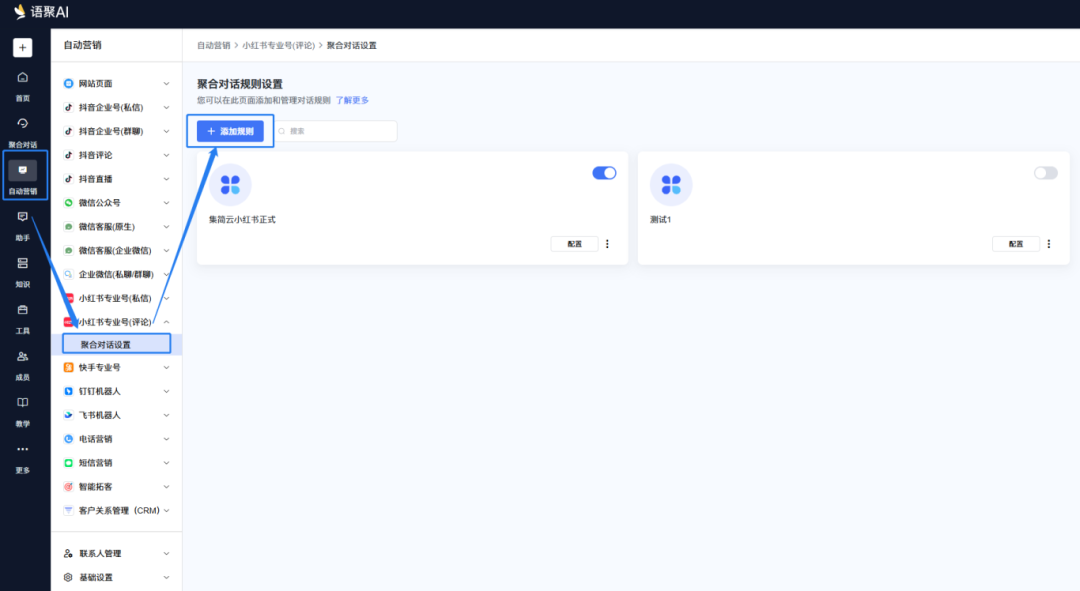Go to 自动营销 in the breadcrumb
Viewport: 1080px width, 591px height.
(x=214, y=45)
